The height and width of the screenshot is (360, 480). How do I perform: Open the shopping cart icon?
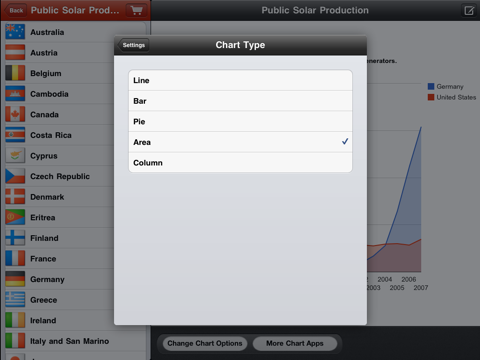coord(137,11)
